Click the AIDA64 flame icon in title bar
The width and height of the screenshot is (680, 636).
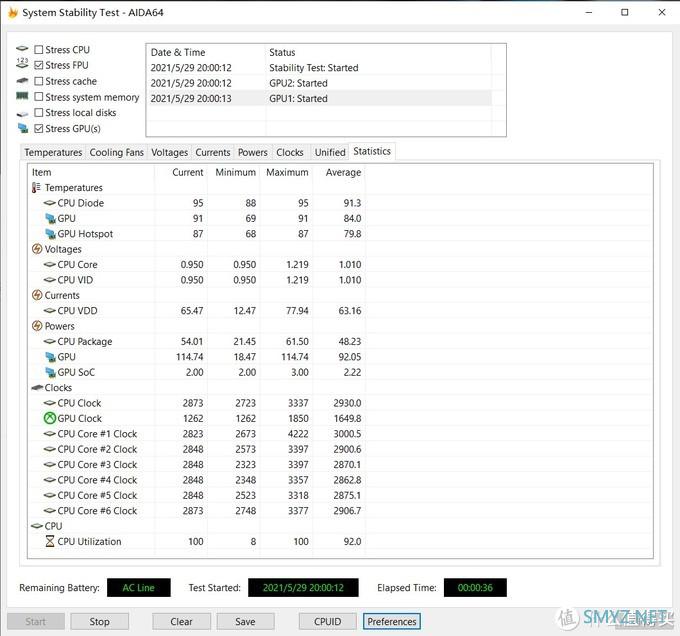[13, 12]
